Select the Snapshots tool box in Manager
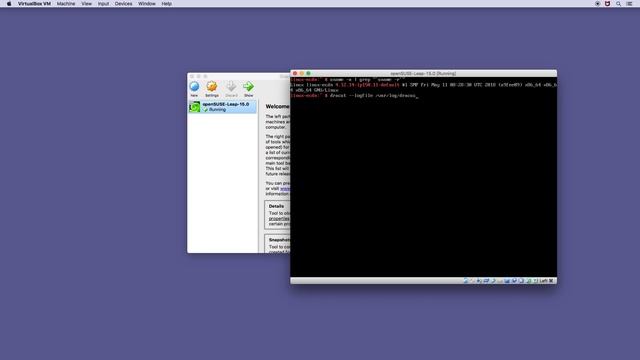The height and width of the screenshot is (360, 640). click(278, 244)
